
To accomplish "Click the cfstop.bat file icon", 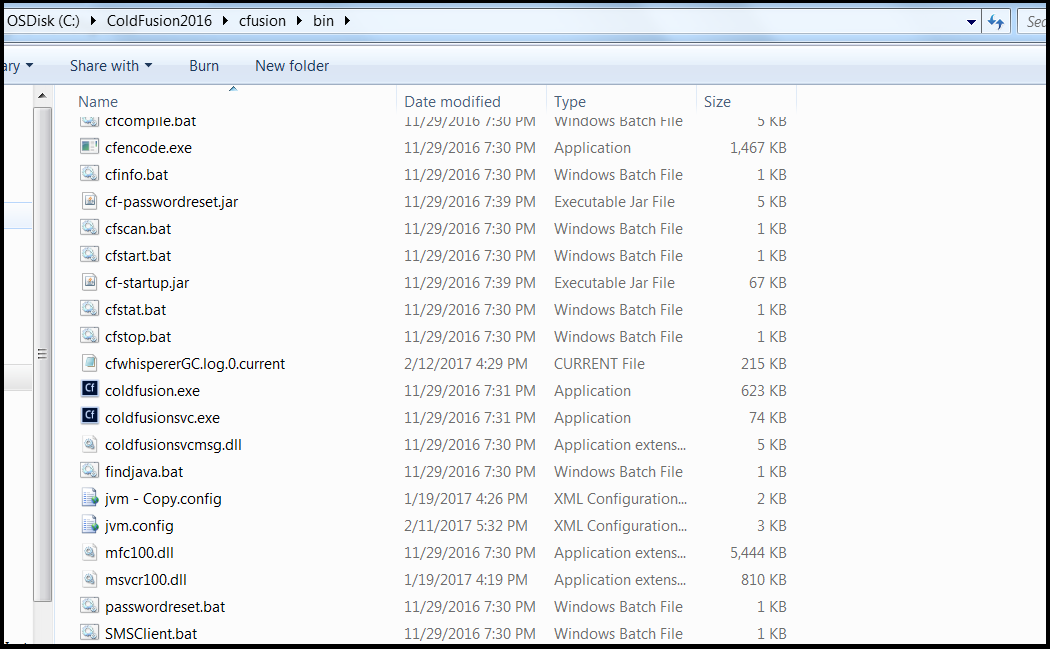I will (90, 336).
